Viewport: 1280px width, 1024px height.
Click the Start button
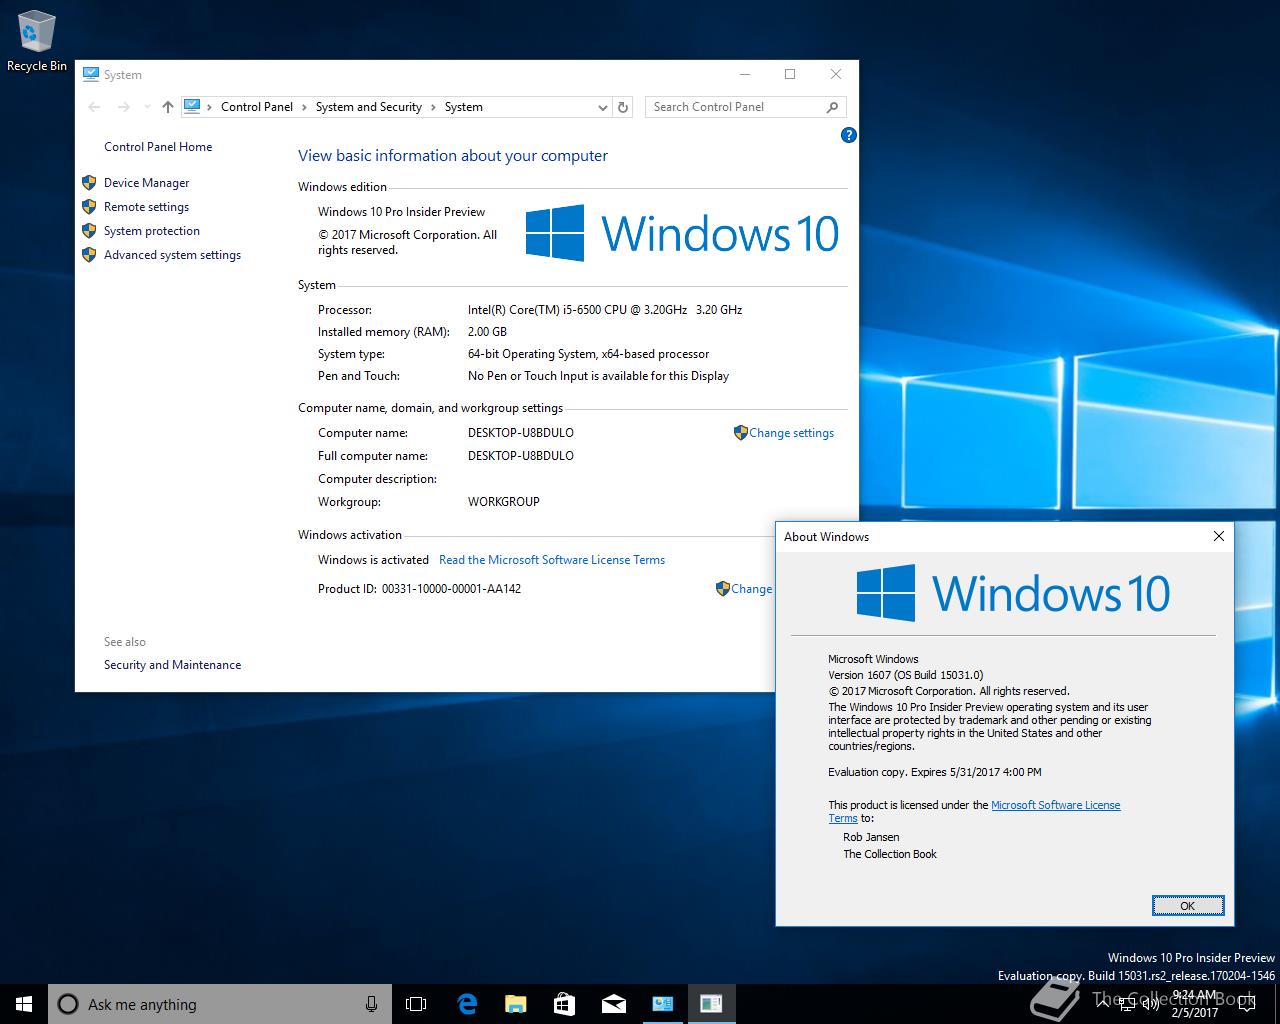pyautogui.click(x=24, y=1004)
